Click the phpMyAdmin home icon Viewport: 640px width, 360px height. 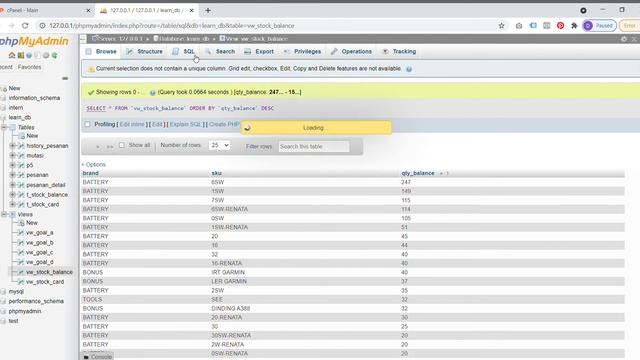click(12, 56)
